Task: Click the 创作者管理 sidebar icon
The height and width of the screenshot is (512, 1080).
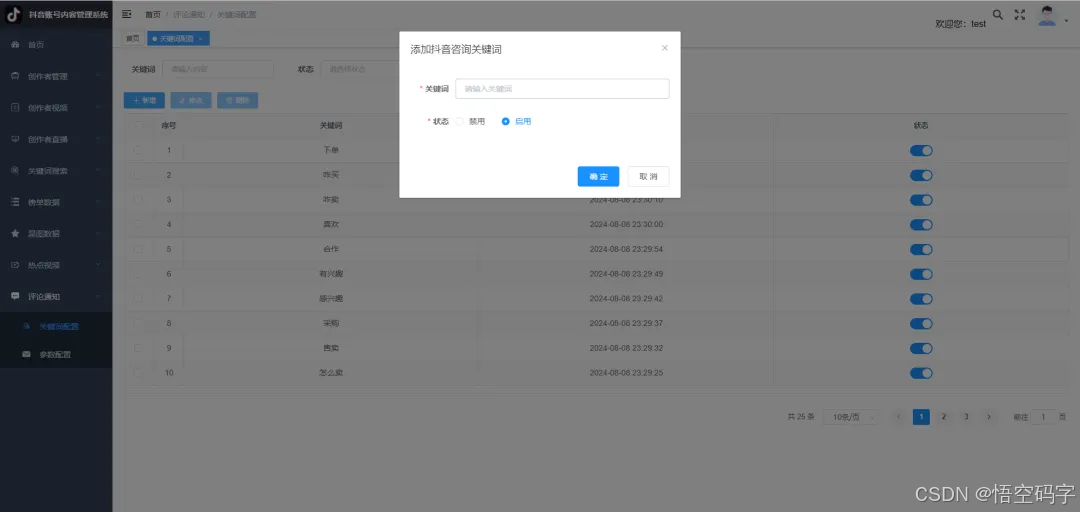Action: click(15, 76)
